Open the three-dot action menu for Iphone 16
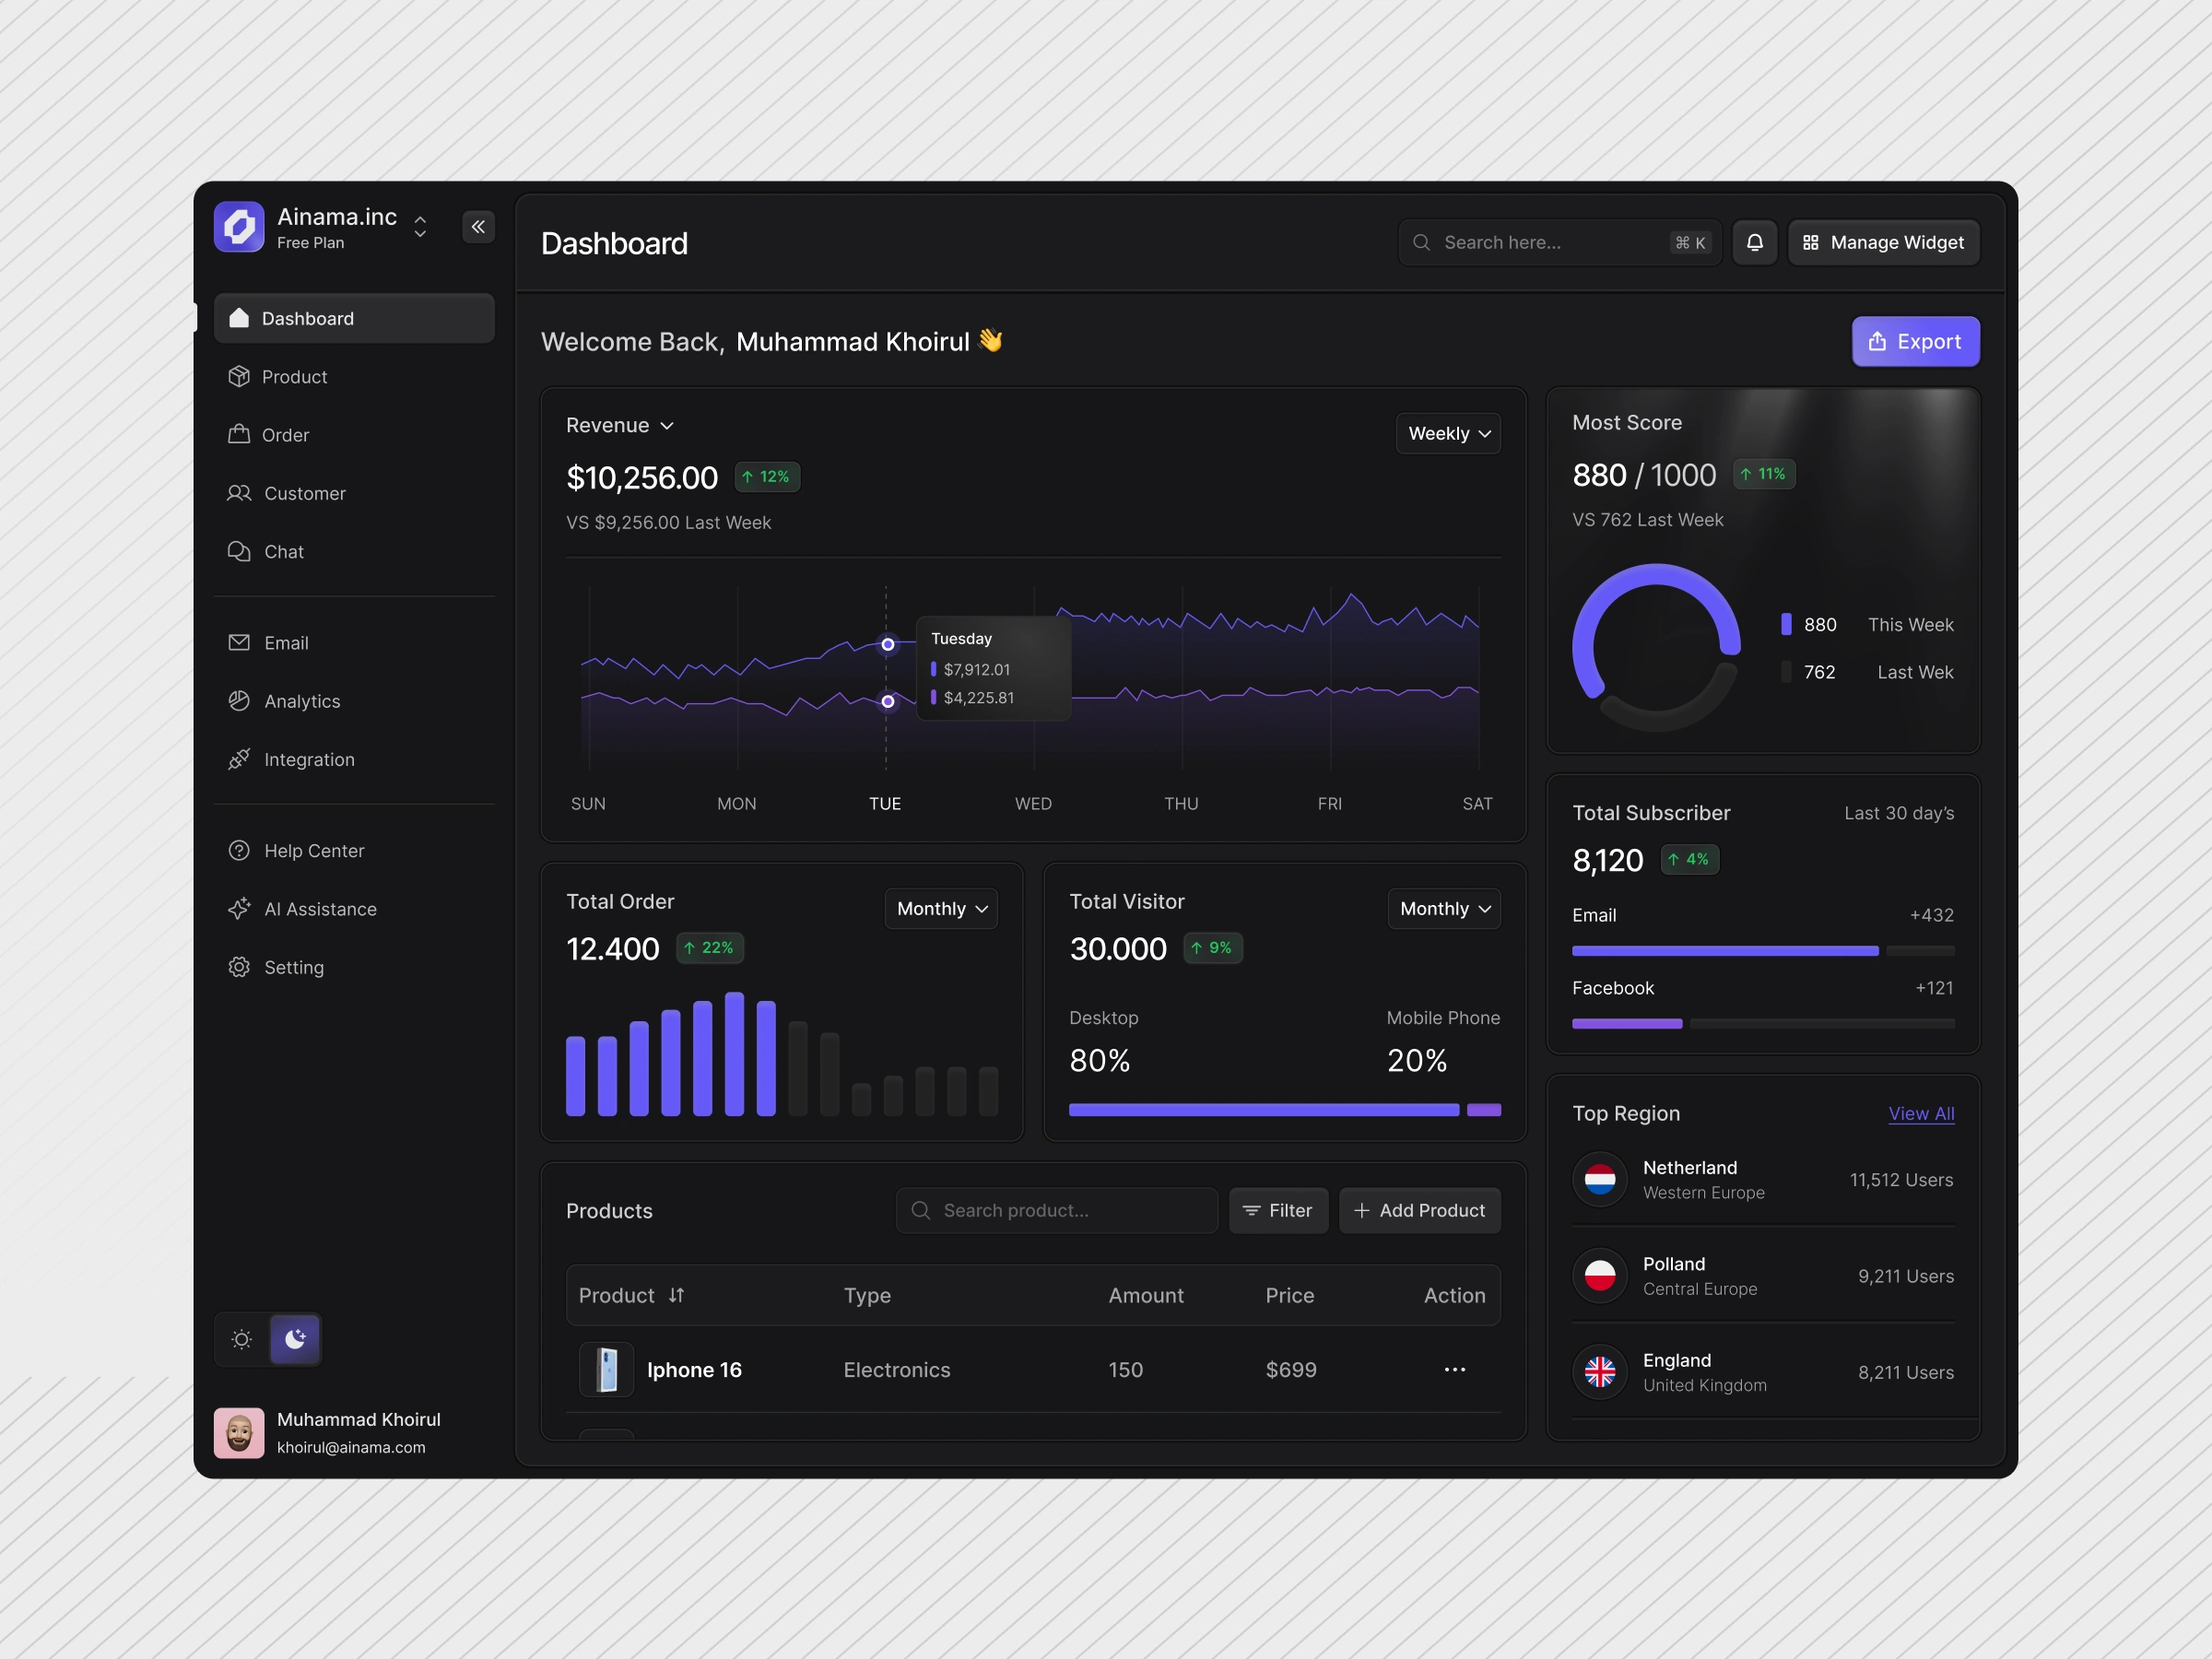This screenshot has height=1659, width=2212. (x=1454, y=1369)
